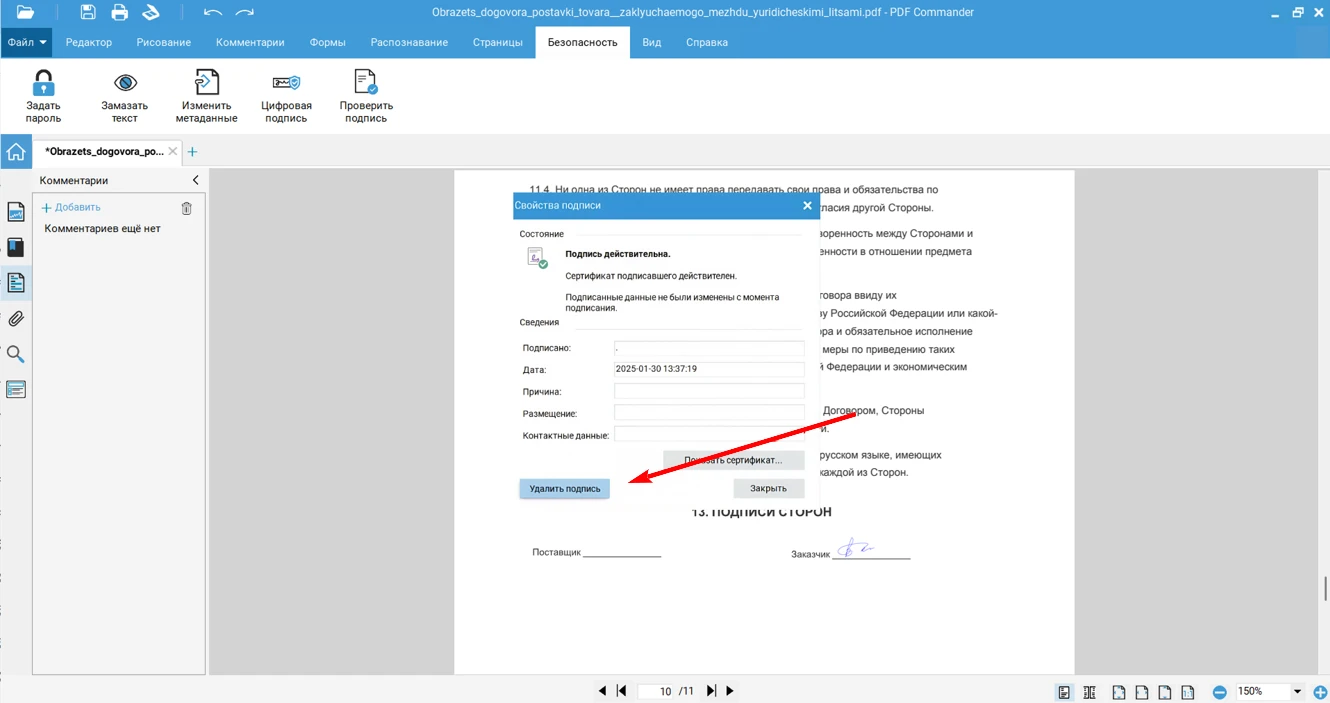The height and width of the screenshot is (703, 1330).
Task: Switch to the Editor ribbon tab
Action: [89, 43]
